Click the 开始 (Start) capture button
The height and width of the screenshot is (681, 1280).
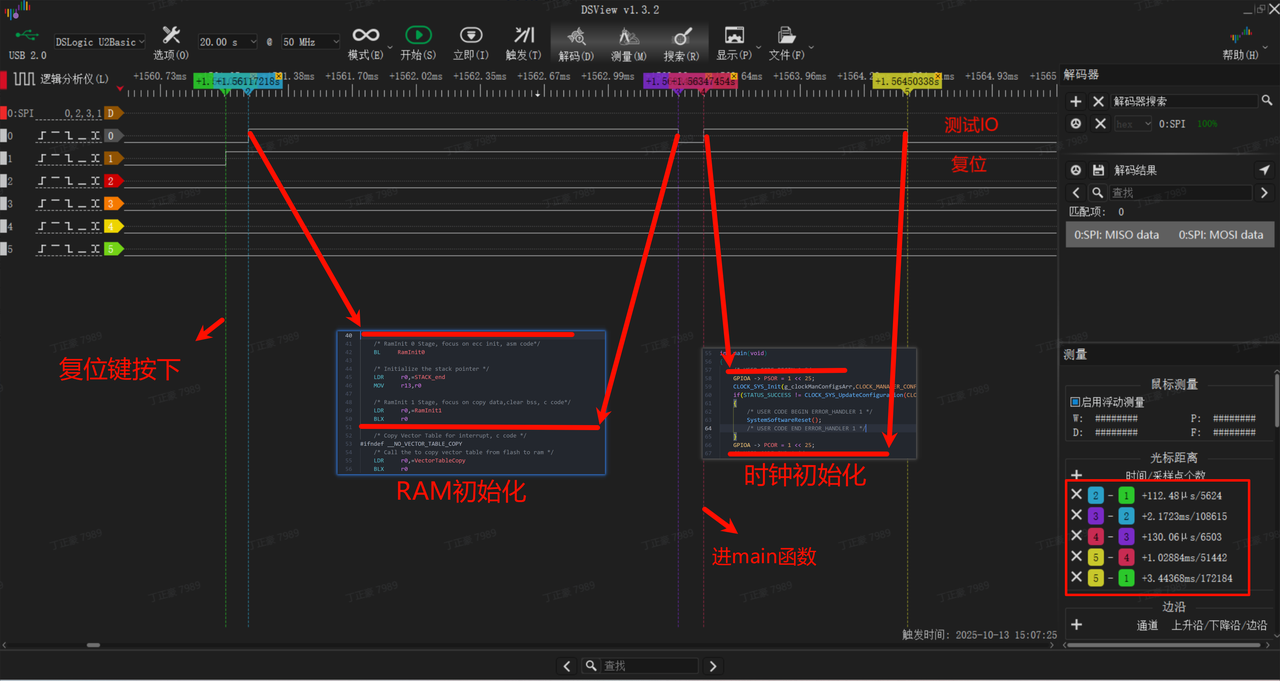point(418,38)
